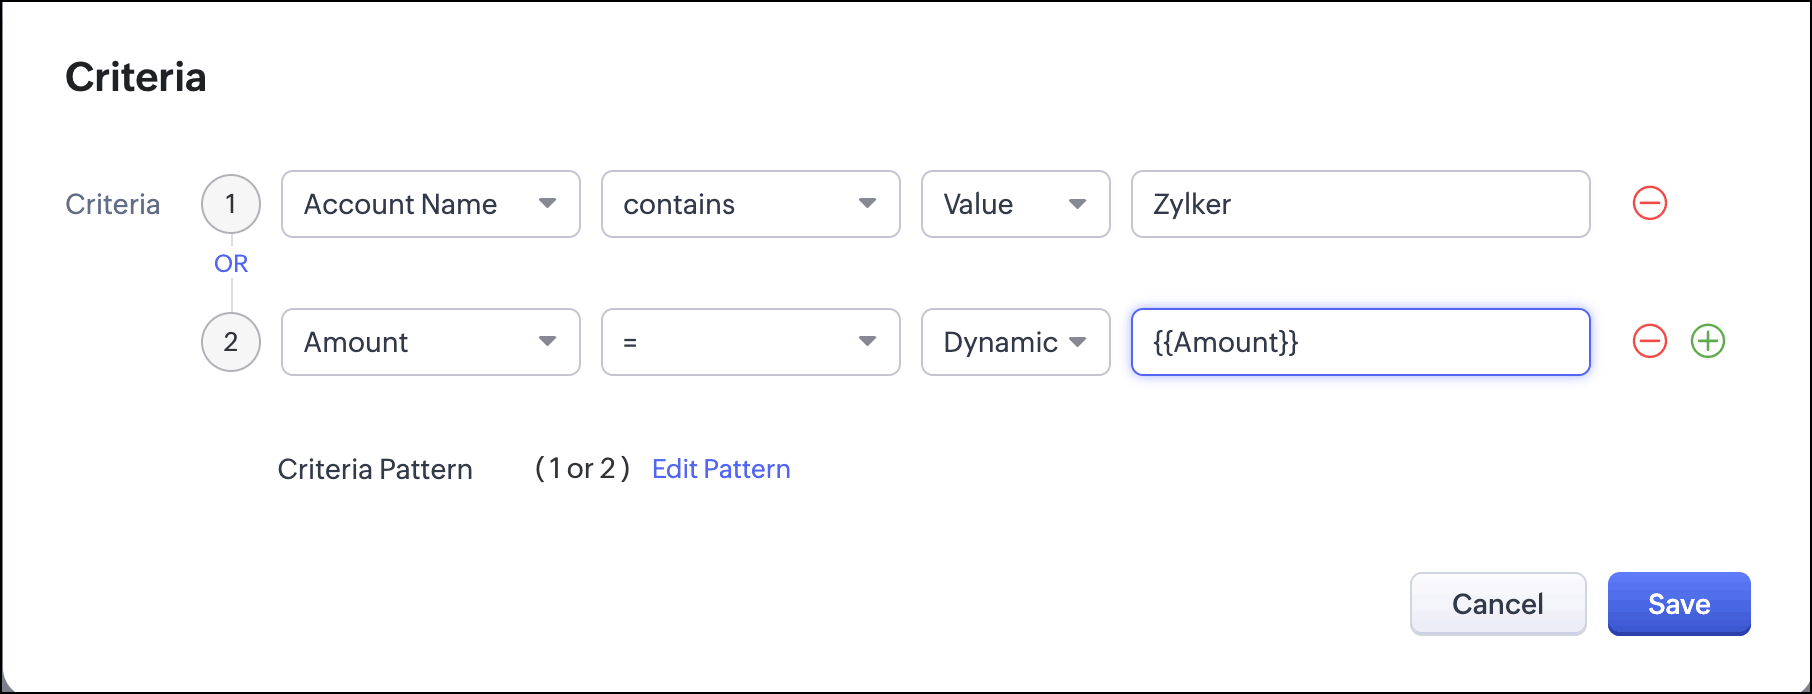
Task: Click into the {{Amount}} input field
Action: 1361,342
